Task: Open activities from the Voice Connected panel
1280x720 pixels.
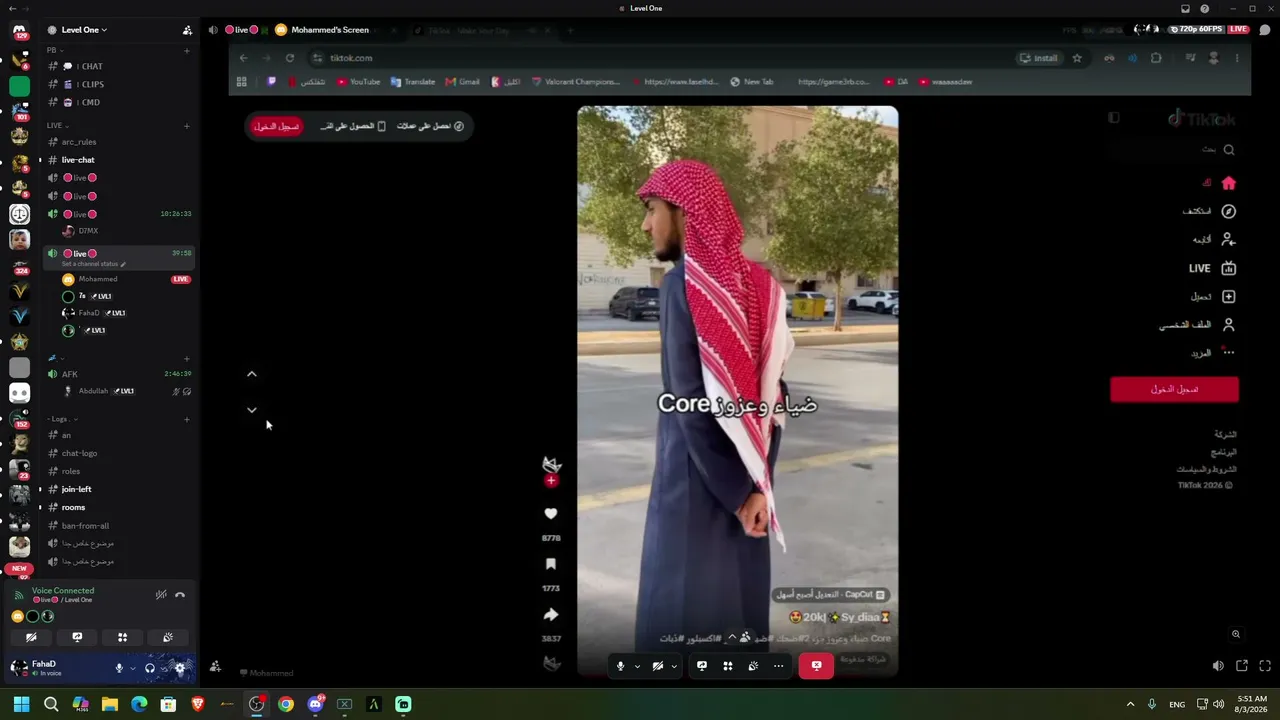Action: pyautogui.click(x=122, y=637)
